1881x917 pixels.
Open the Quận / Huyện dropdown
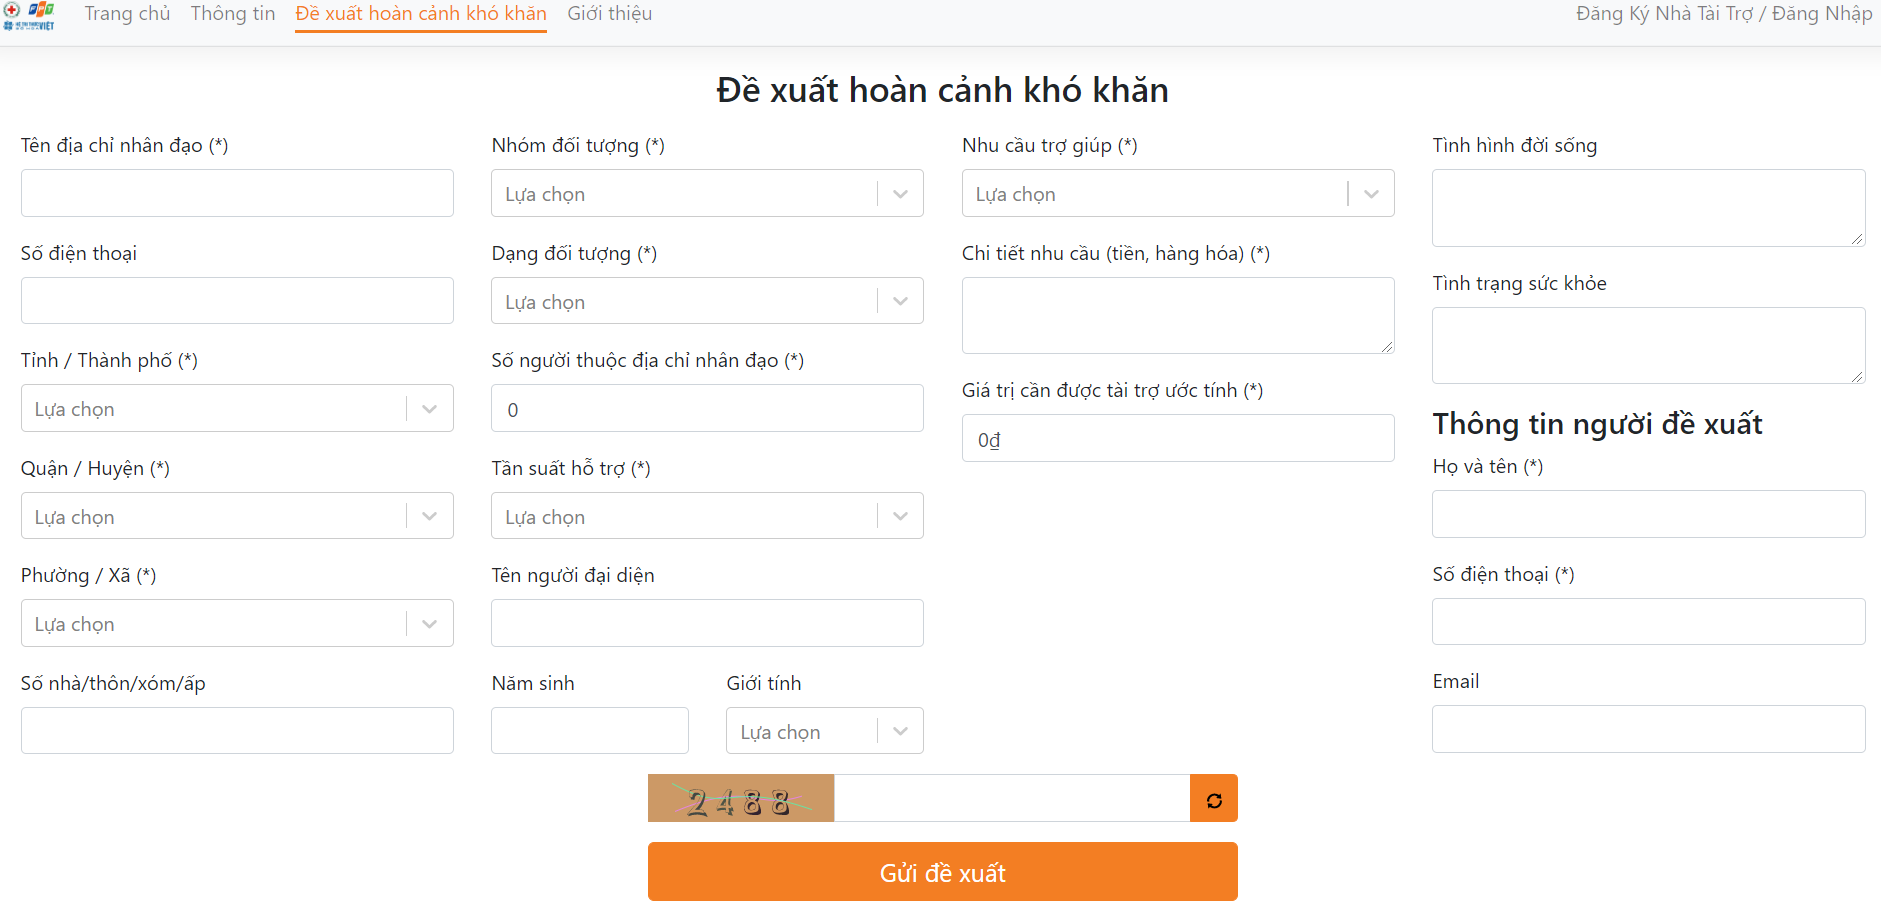coord(236,517)
